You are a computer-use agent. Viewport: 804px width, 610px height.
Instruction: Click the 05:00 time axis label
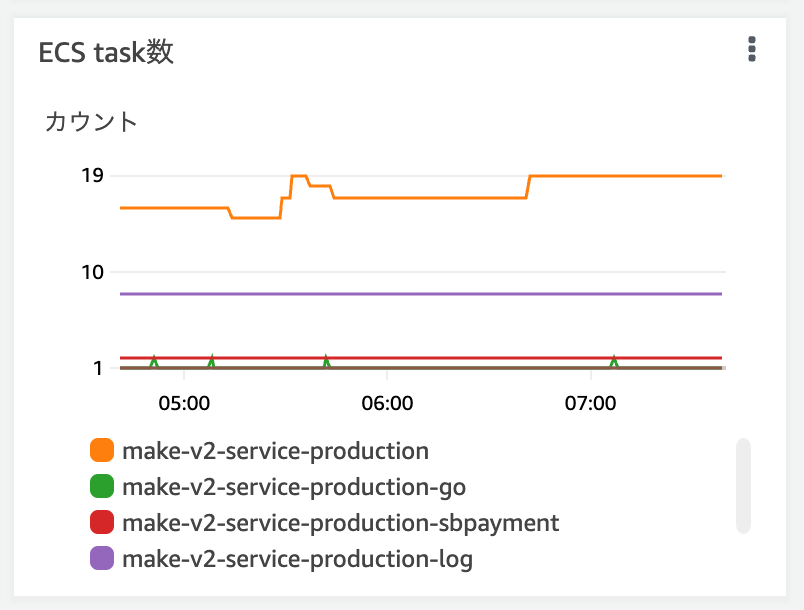point(185,405)
